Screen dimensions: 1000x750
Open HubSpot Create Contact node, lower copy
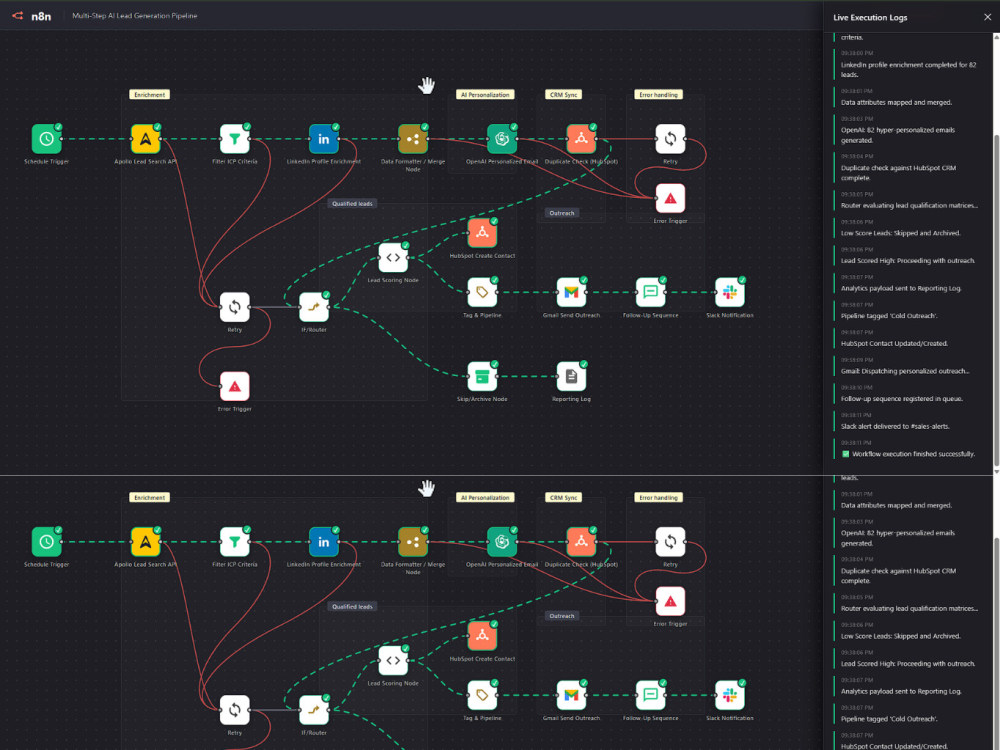482,636
